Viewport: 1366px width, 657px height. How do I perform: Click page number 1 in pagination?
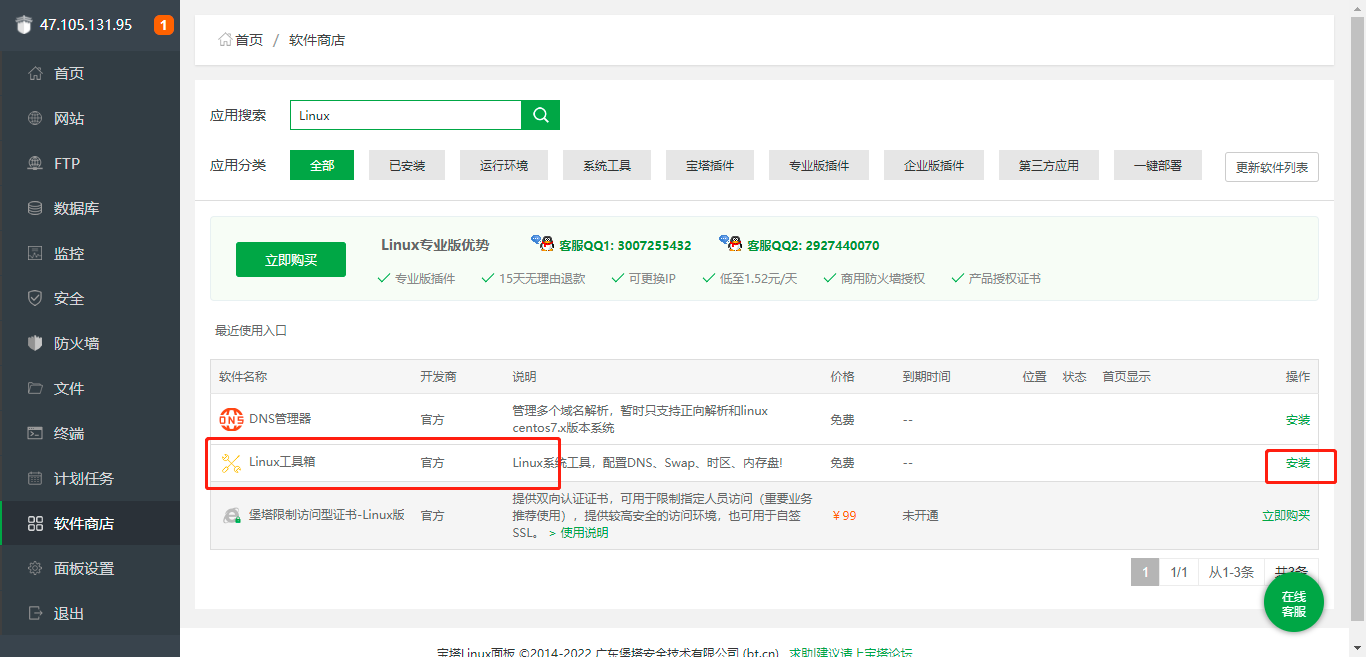tap(1145, 572)
